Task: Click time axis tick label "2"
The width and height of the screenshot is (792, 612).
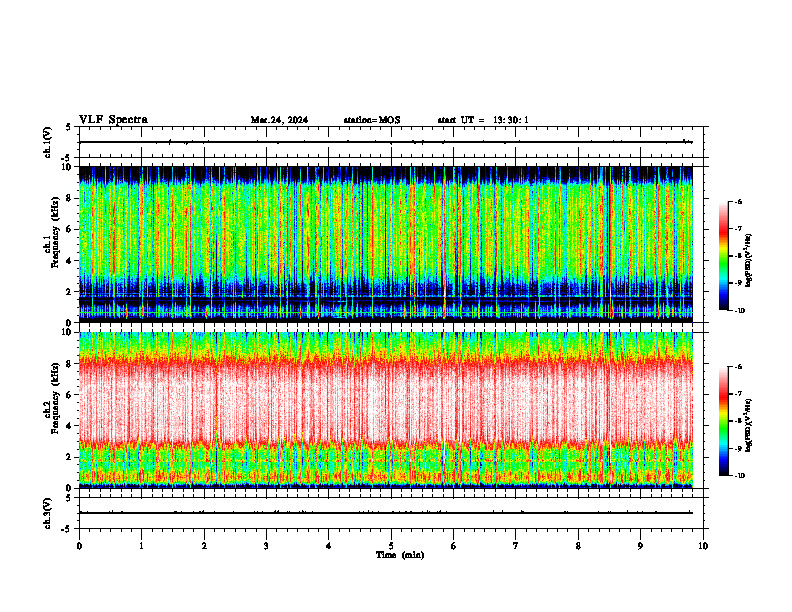Action: pos(204,546)
